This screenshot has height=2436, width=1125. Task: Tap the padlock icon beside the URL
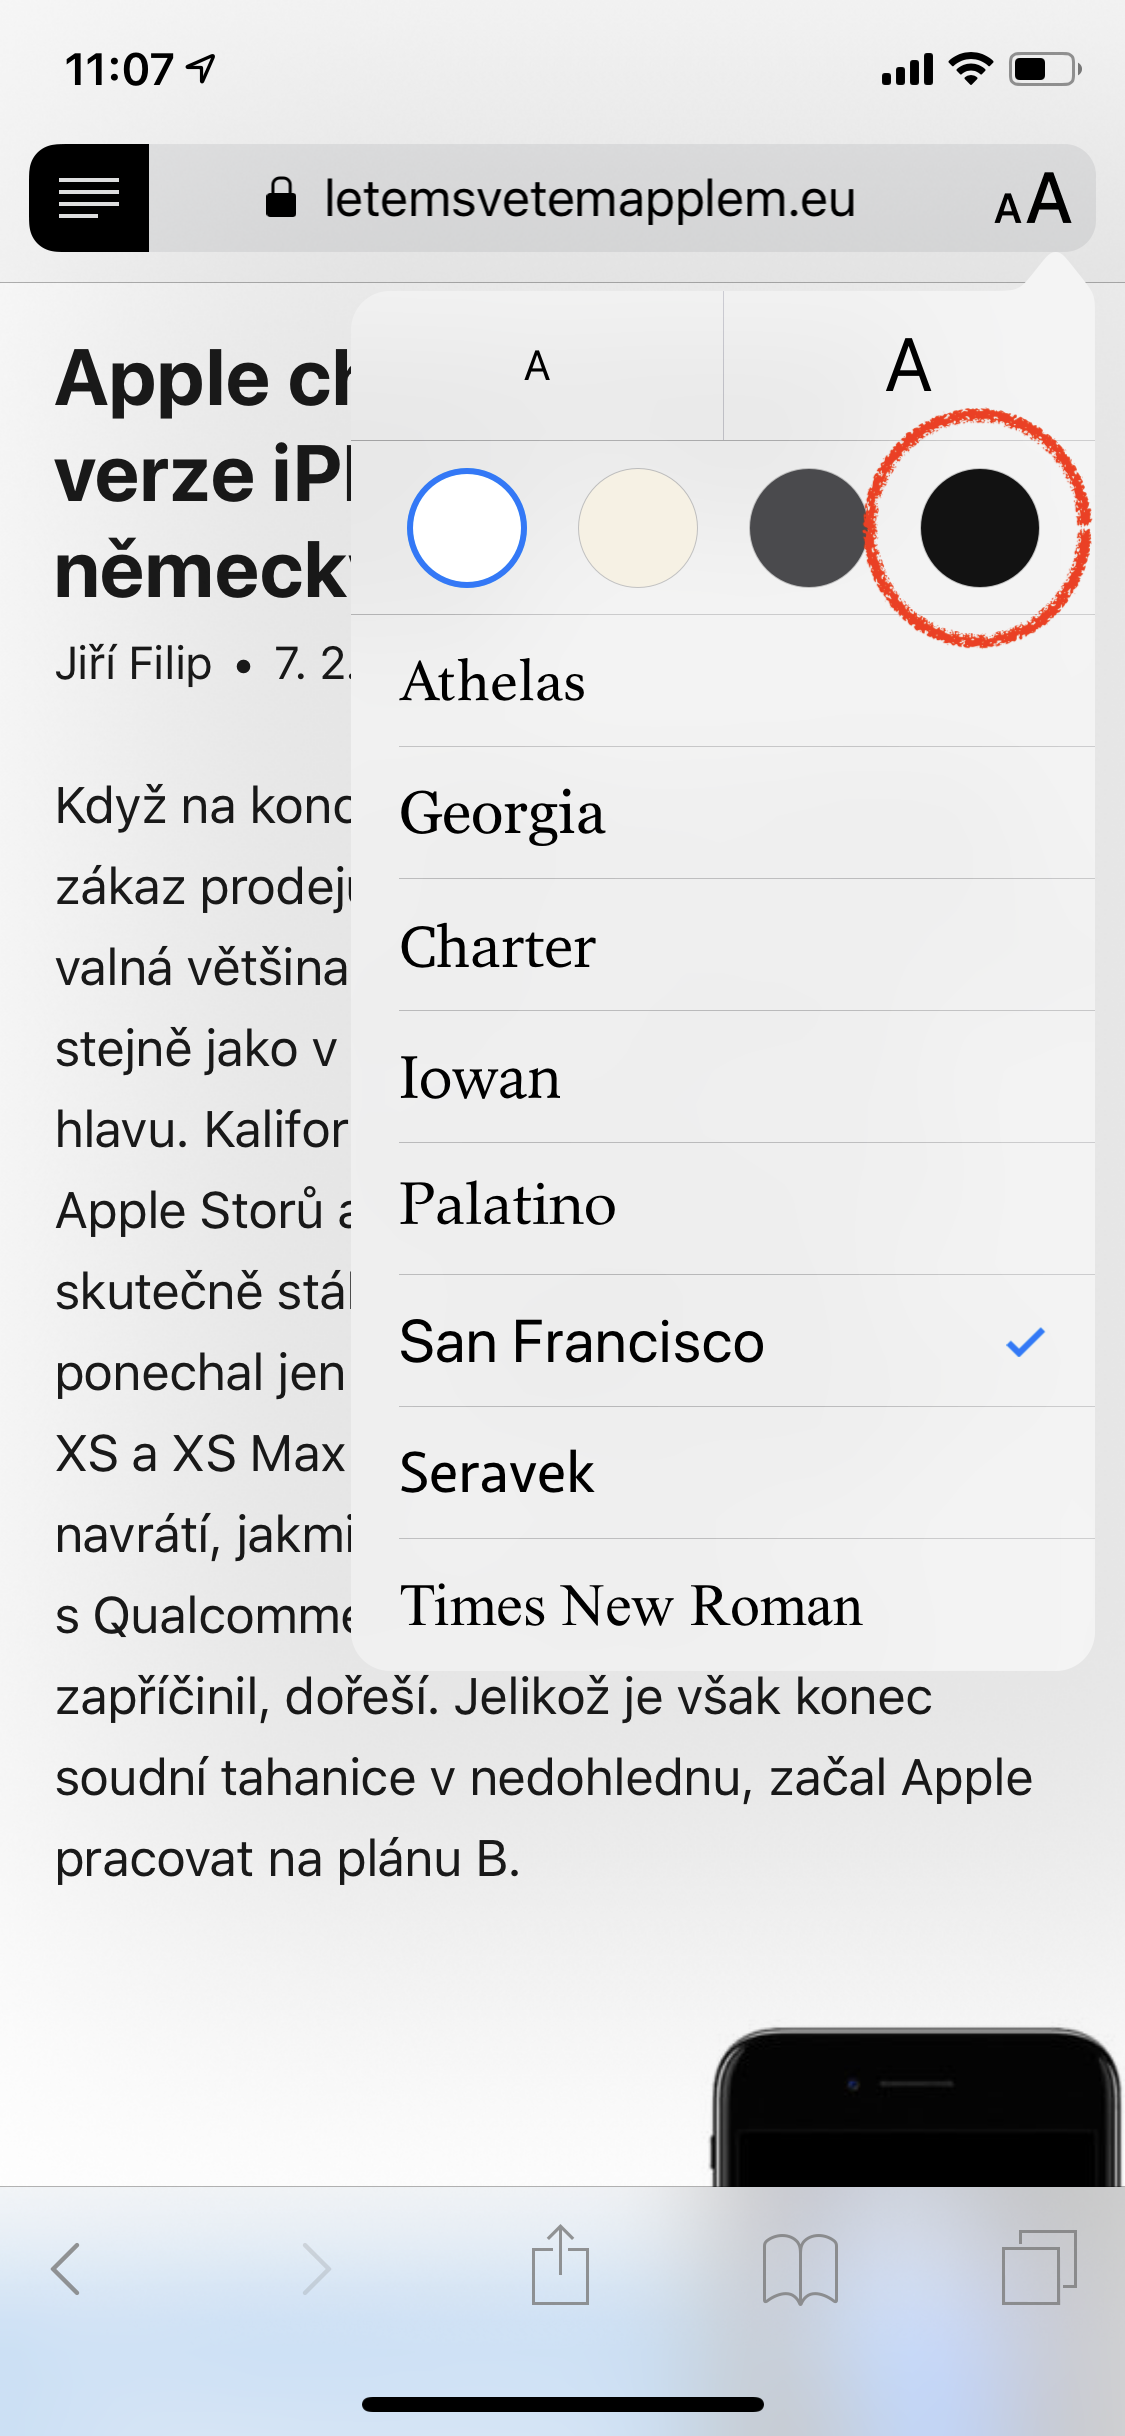(x=281, y=198)
